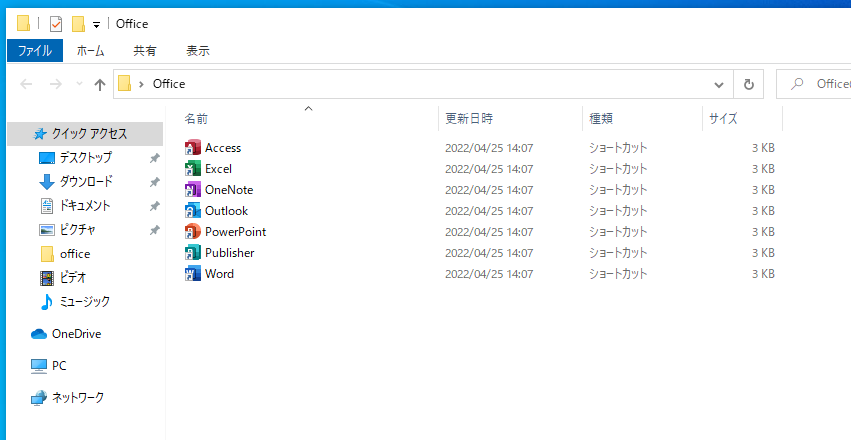Select the OneNote shortcut icon
The height and width of the screenshot is (440, 851).
(193, 190)
